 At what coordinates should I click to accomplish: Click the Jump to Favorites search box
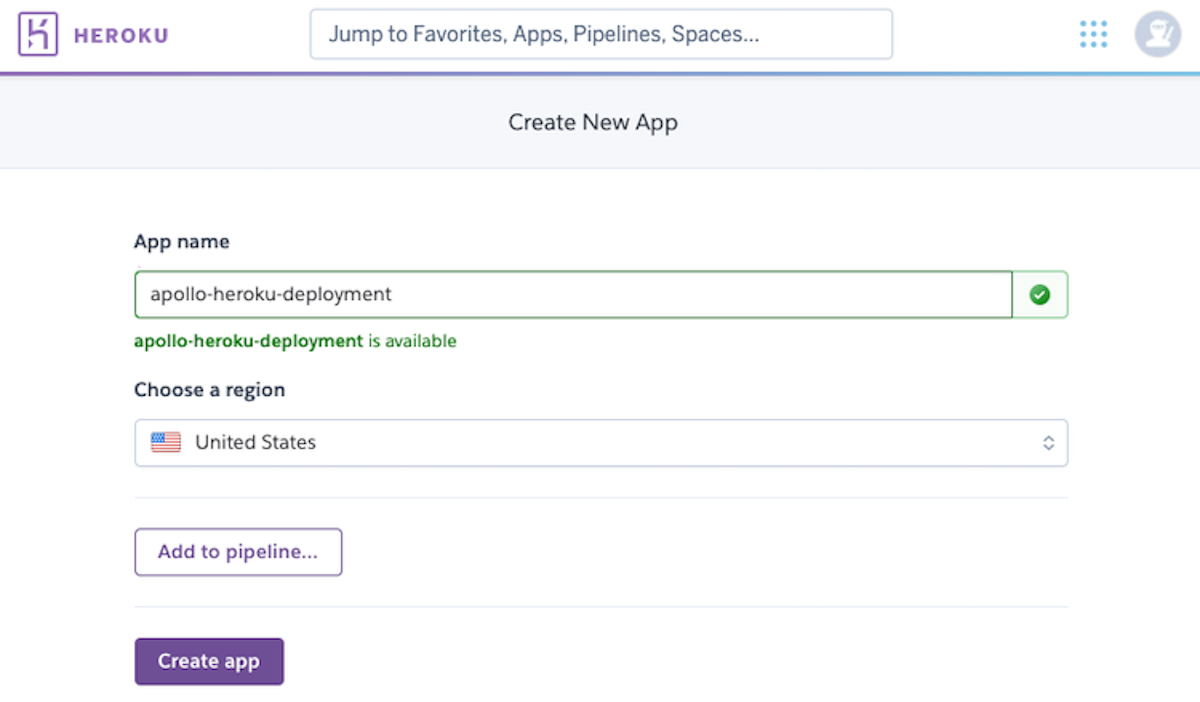pos(600,35)
